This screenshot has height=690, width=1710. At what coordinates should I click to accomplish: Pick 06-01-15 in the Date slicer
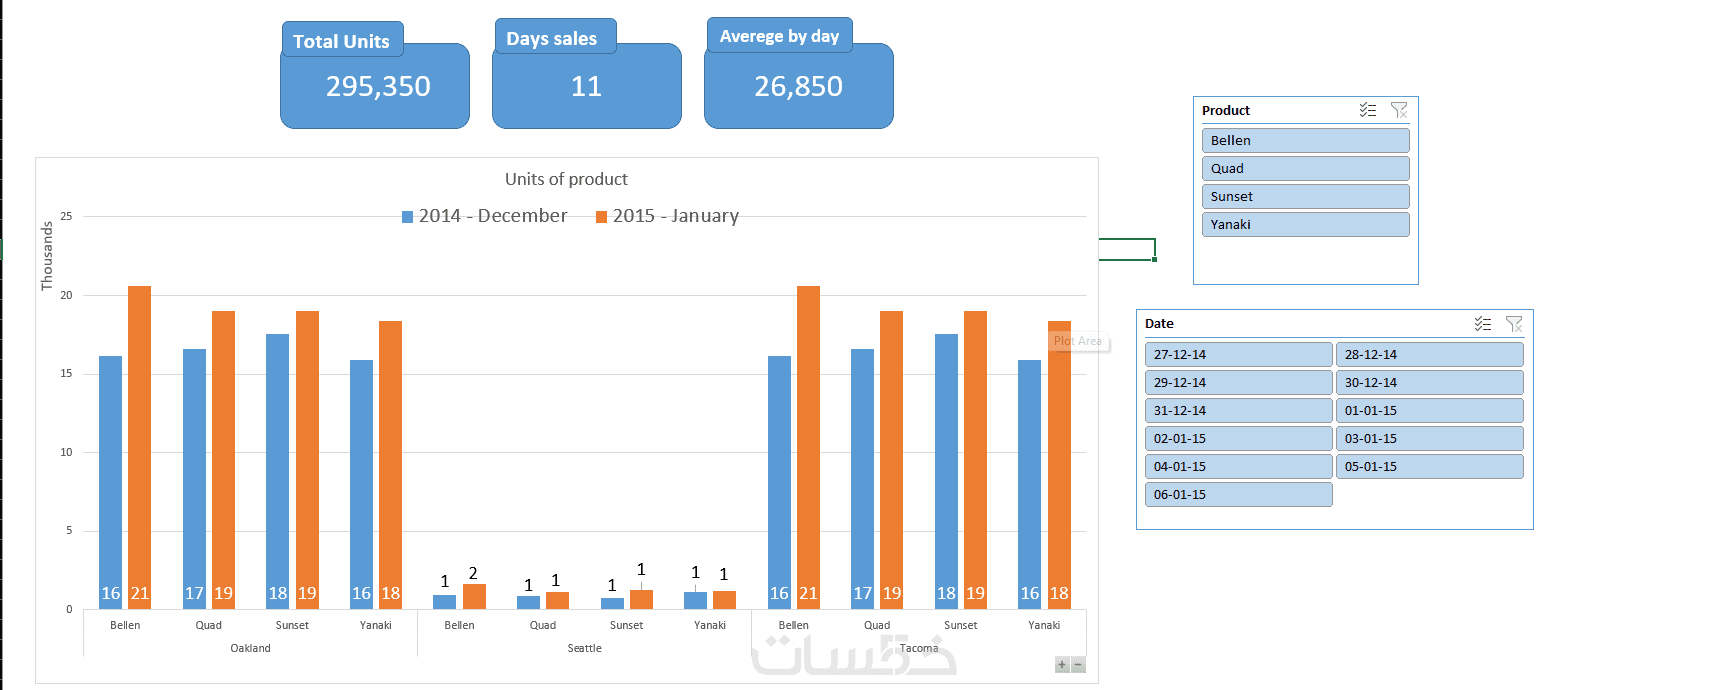point(1238,495)
